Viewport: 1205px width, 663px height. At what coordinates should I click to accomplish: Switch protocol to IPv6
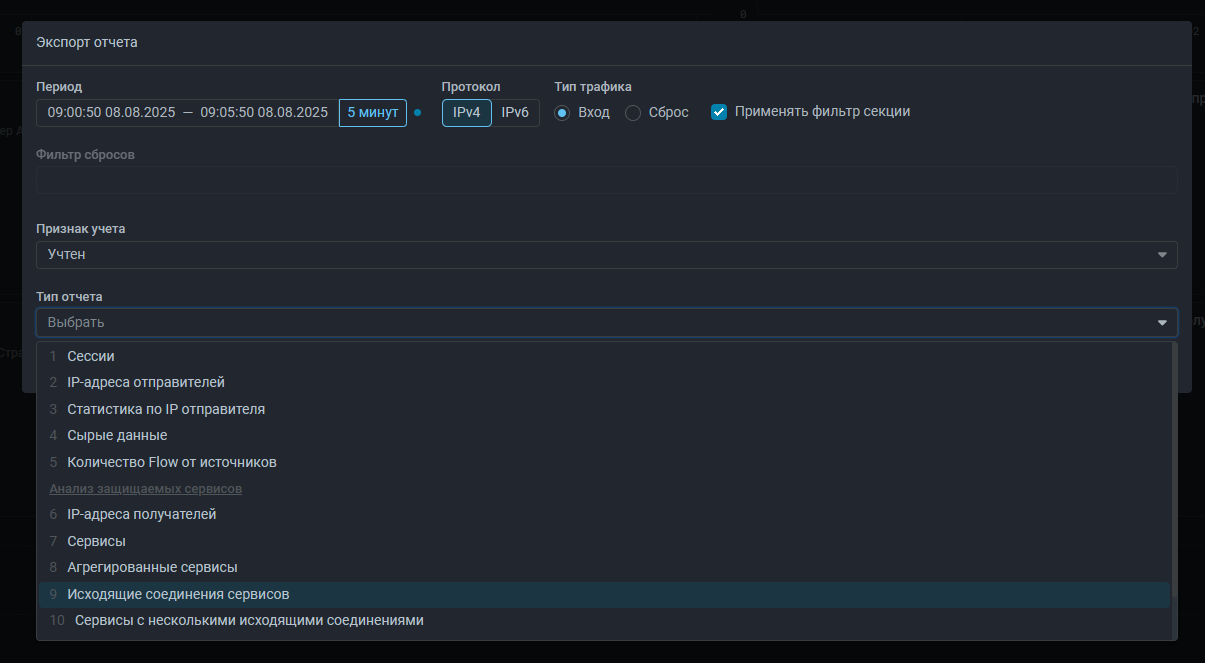515,113
